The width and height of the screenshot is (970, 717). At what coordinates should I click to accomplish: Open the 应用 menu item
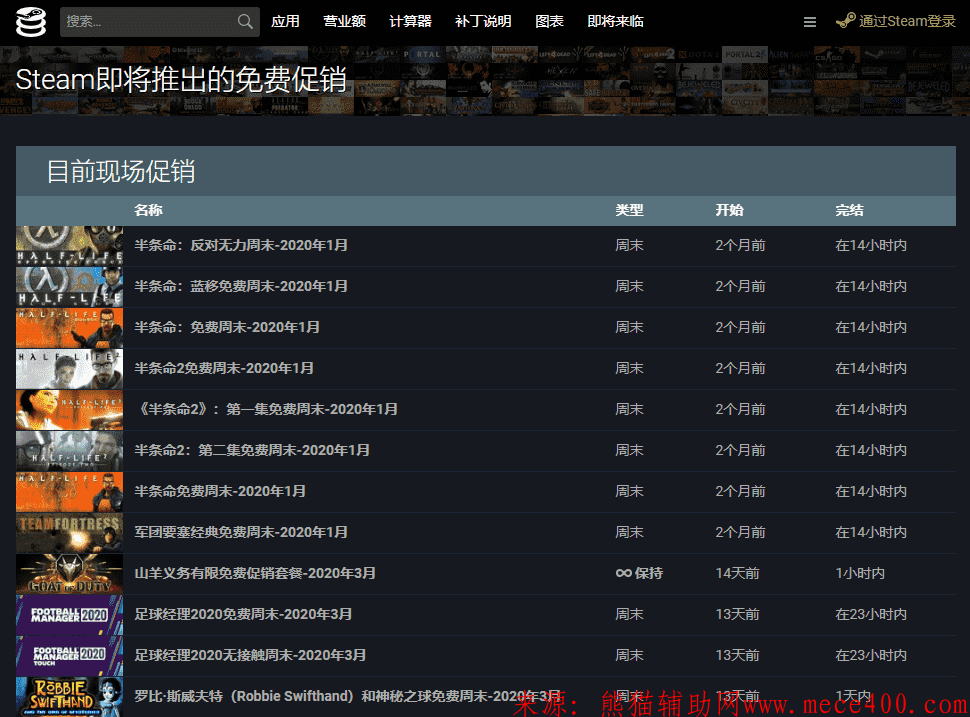click(285, 22)
